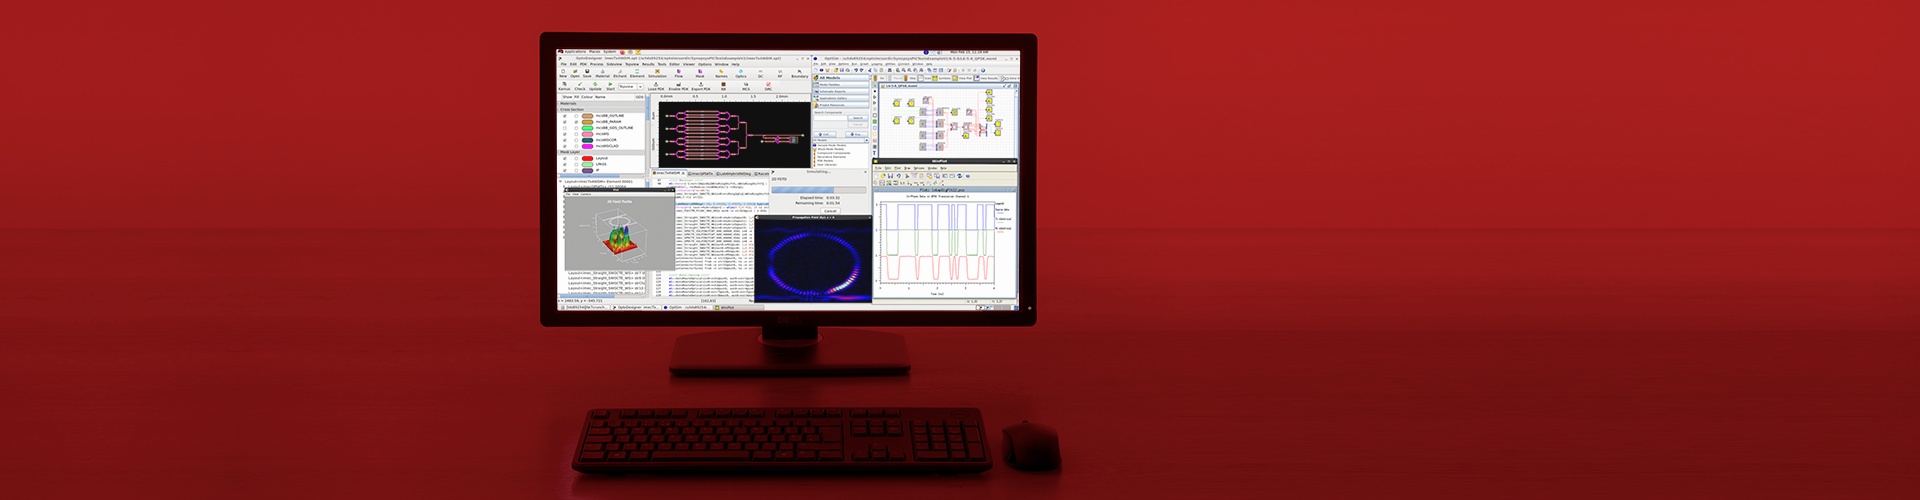This screenshot has height=500, width=1920.
Task: Launch Firefox from the top panel
Action: tap(622, 52)
